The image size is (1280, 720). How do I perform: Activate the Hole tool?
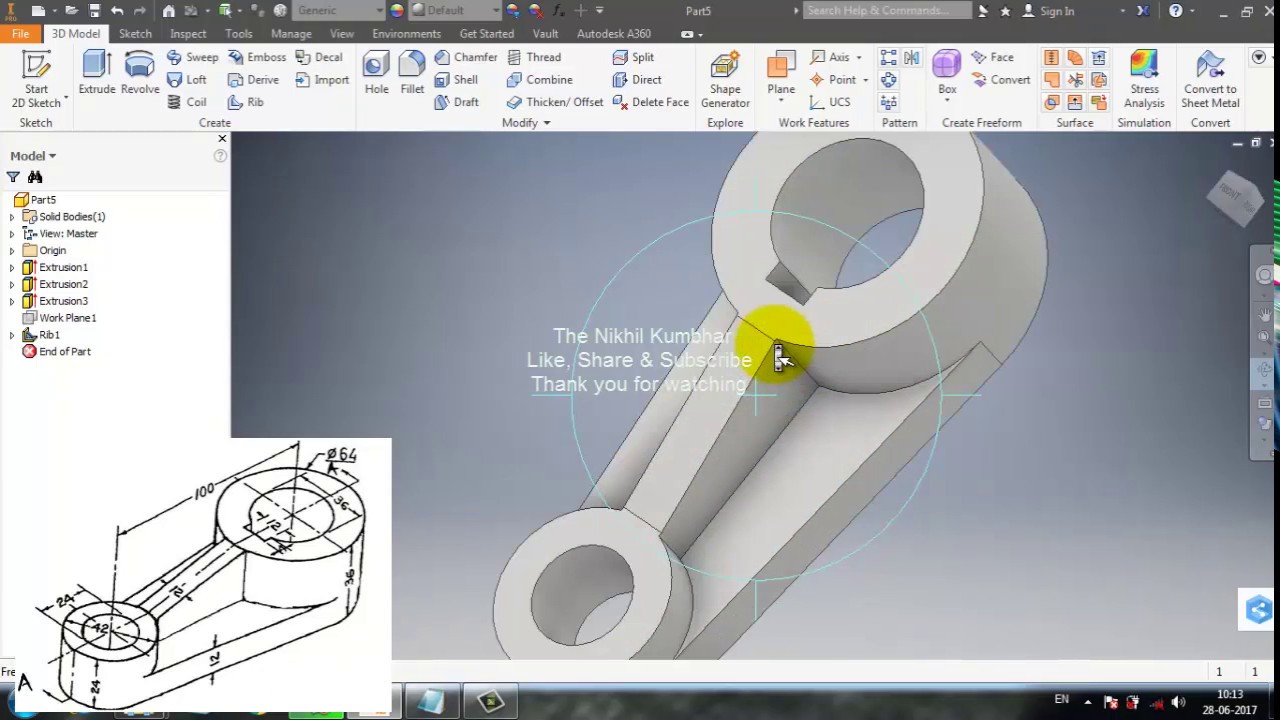click(377, 73)
